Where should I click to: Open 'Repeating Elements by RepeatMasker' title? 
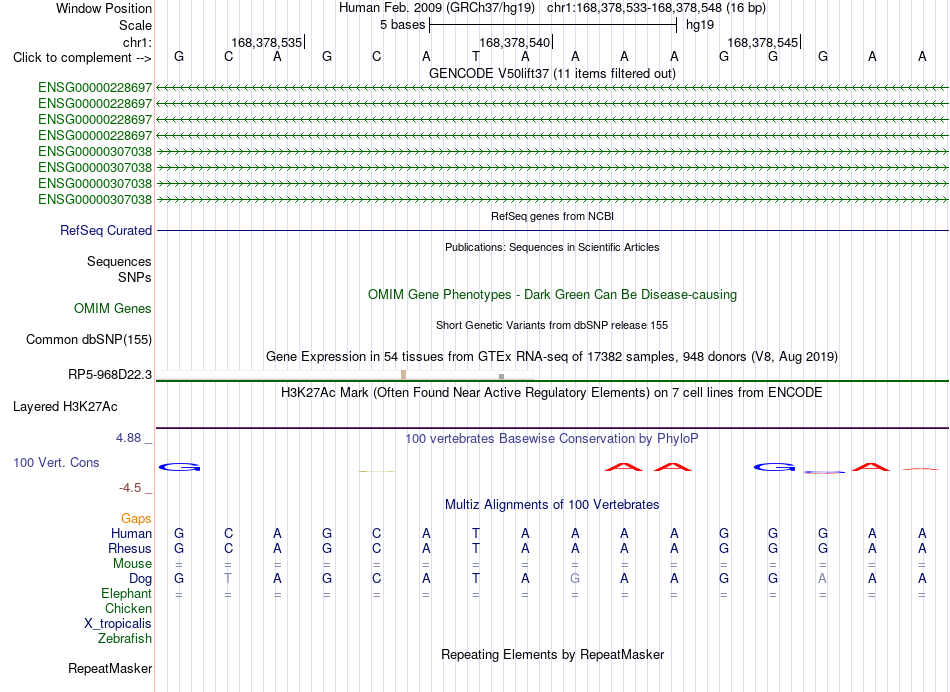tap(552, 654)
